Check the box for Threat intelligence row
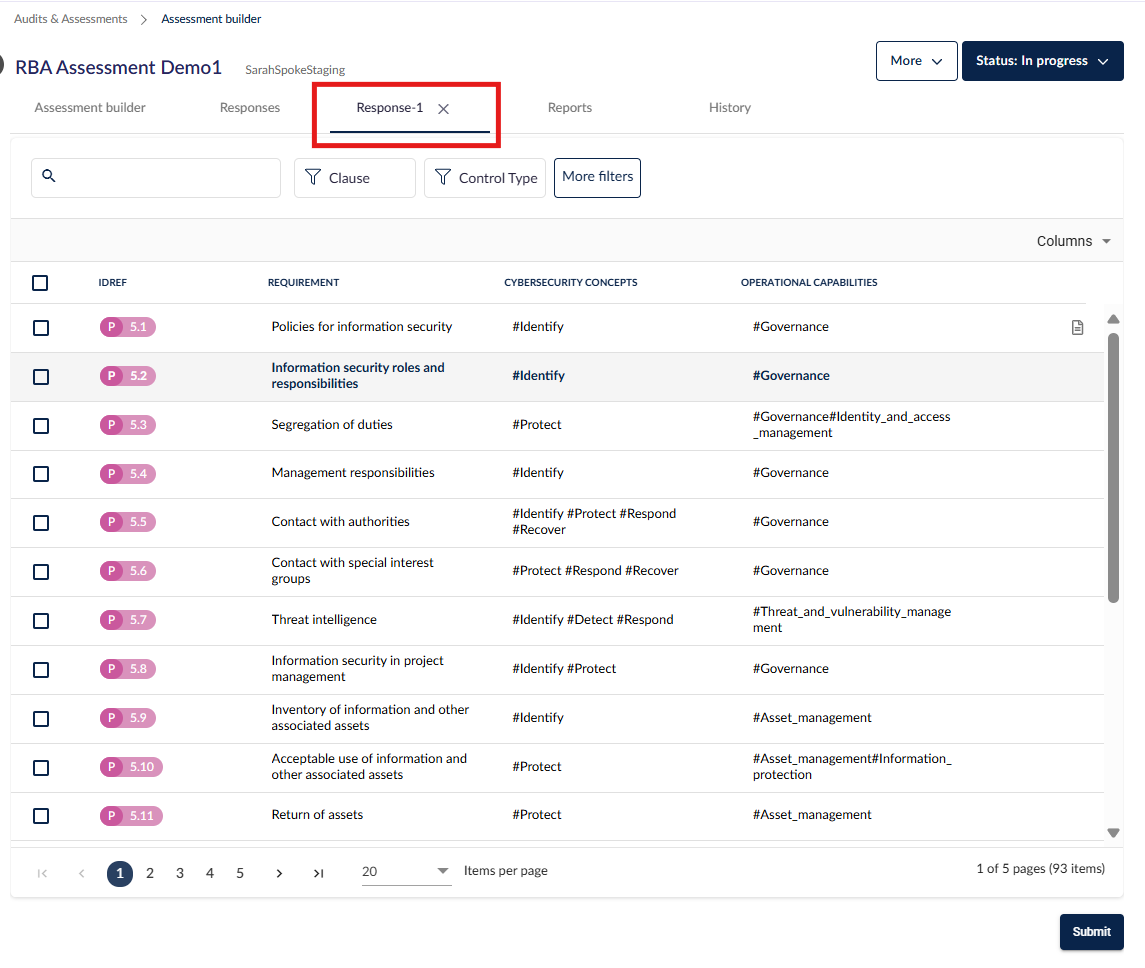This screenshot has width=1145, height=968. (x=41, y=621)
